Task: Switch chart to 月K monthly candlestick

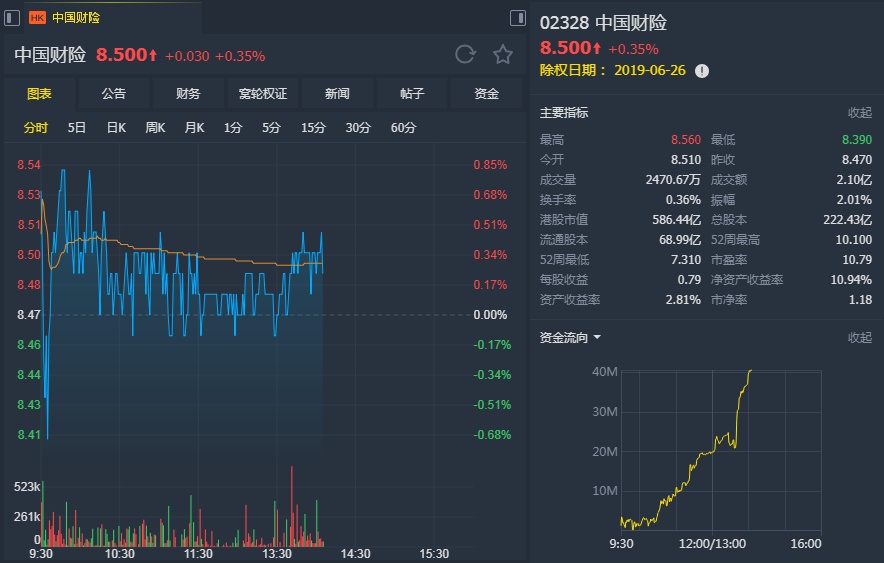Action: 195,128
